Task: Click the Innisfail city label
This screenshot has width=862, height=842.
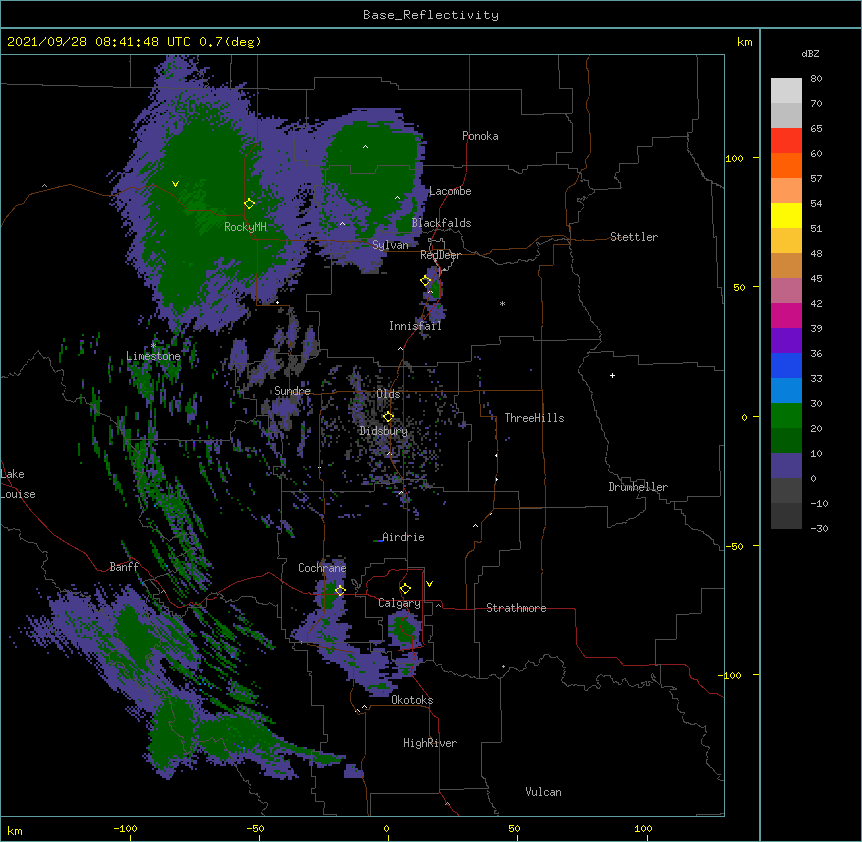Action: (x=415, y=326)
